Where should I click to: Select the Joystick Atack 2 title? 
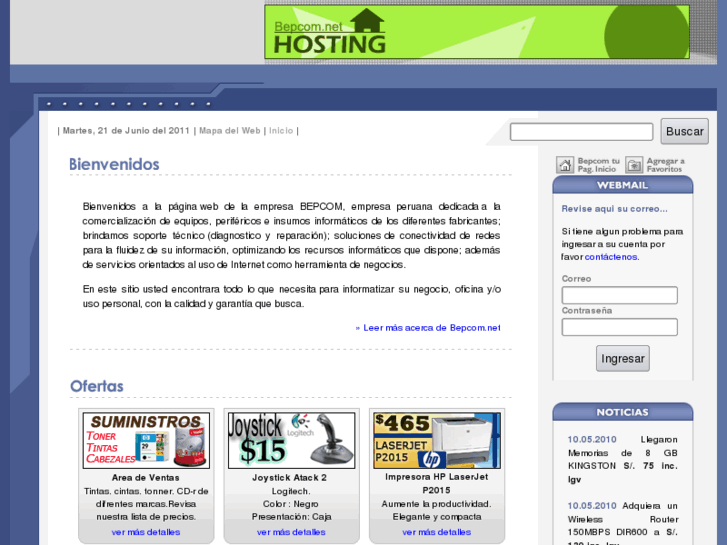tap(289, 477)
